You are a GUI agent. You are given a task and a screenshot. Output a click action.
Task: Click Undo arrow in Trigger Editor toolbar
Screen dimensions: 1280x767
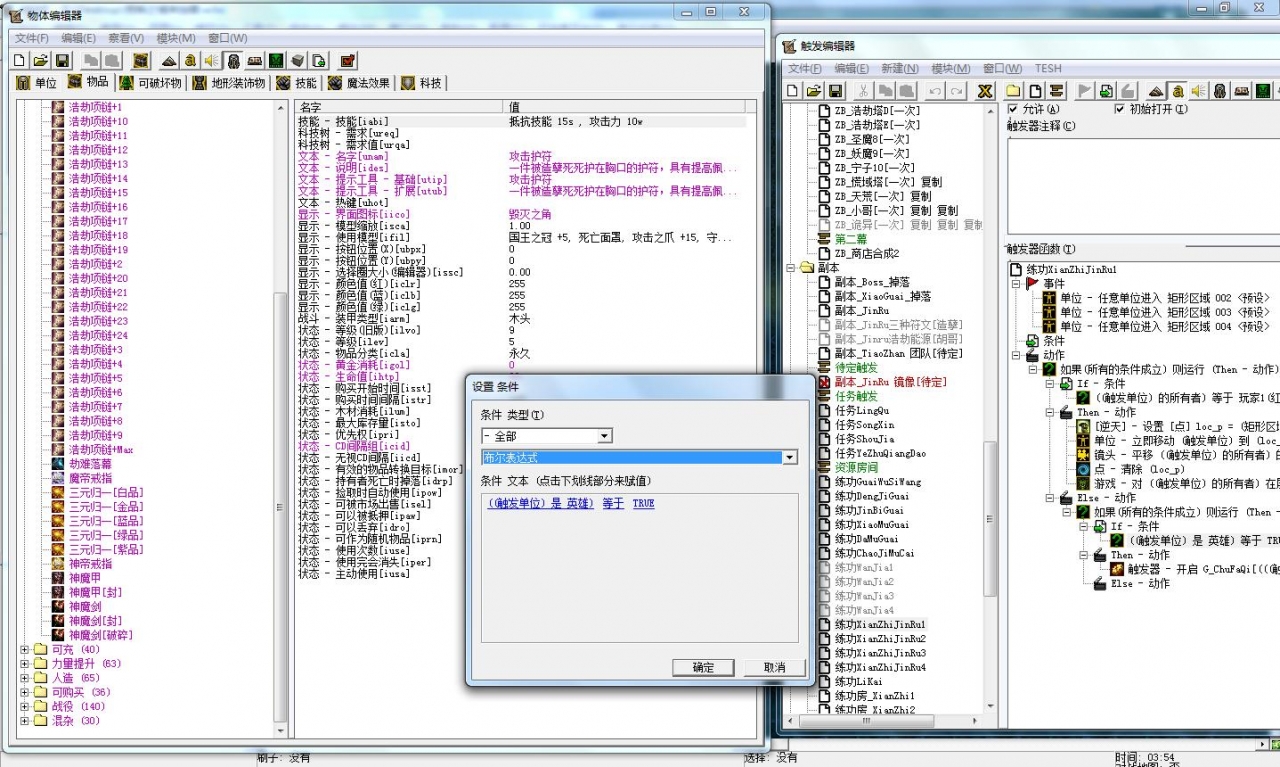tap(935, 90)
